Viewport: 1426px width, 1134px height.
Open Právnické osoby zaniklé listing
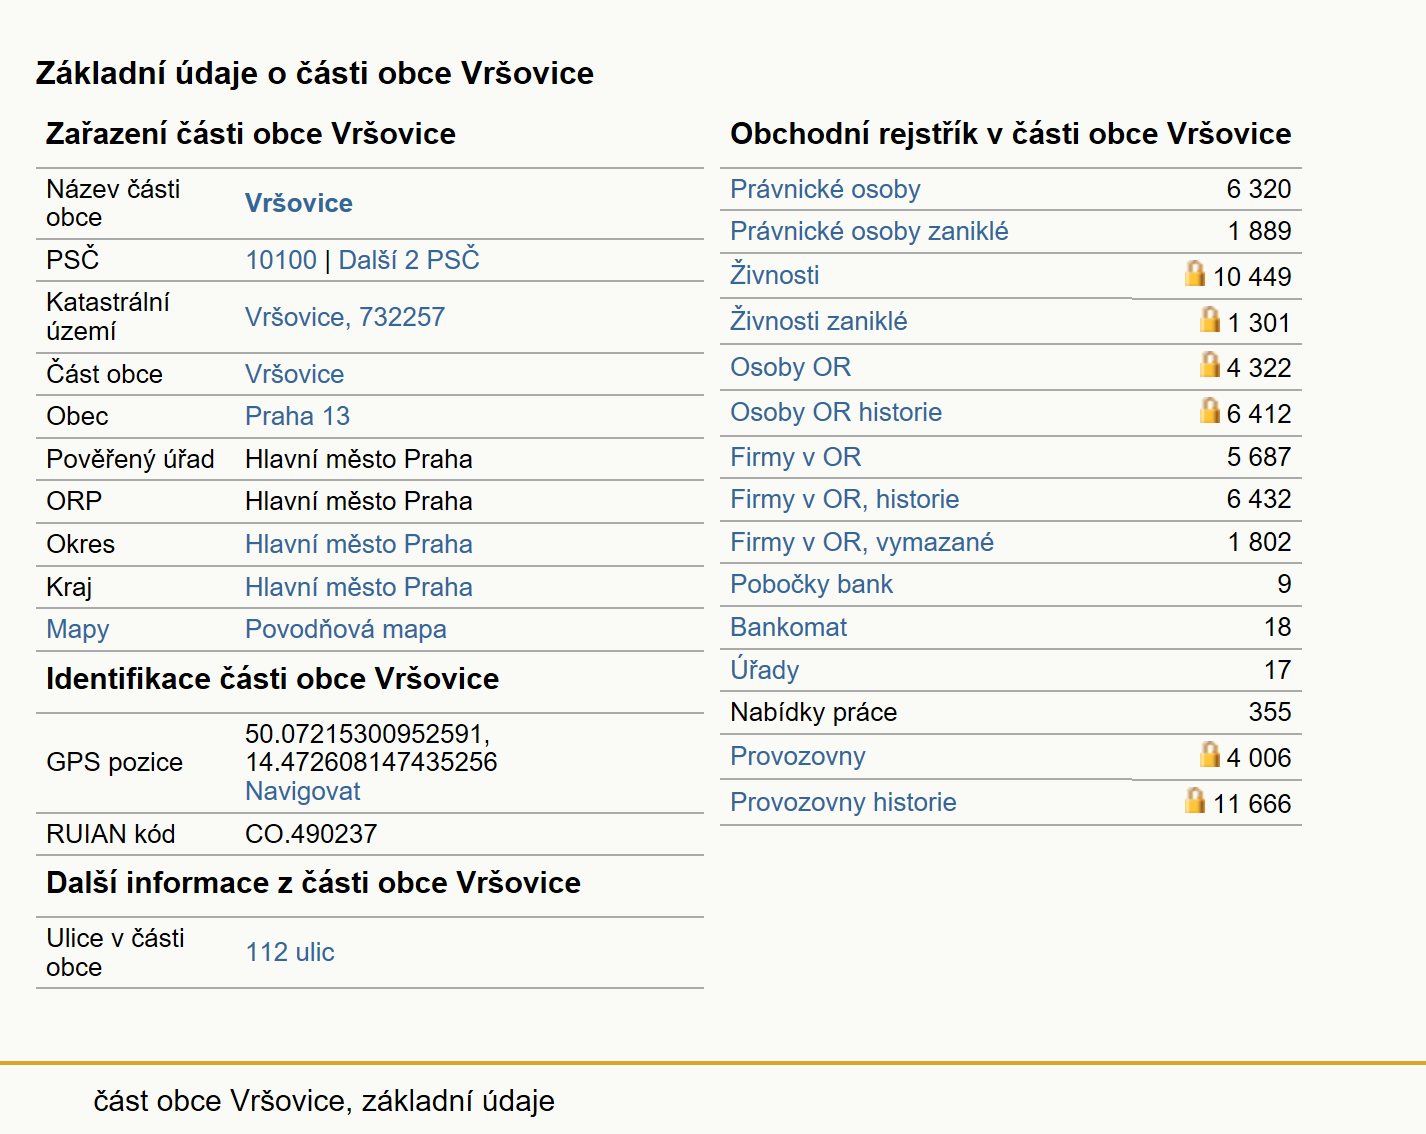coord(869,231)
